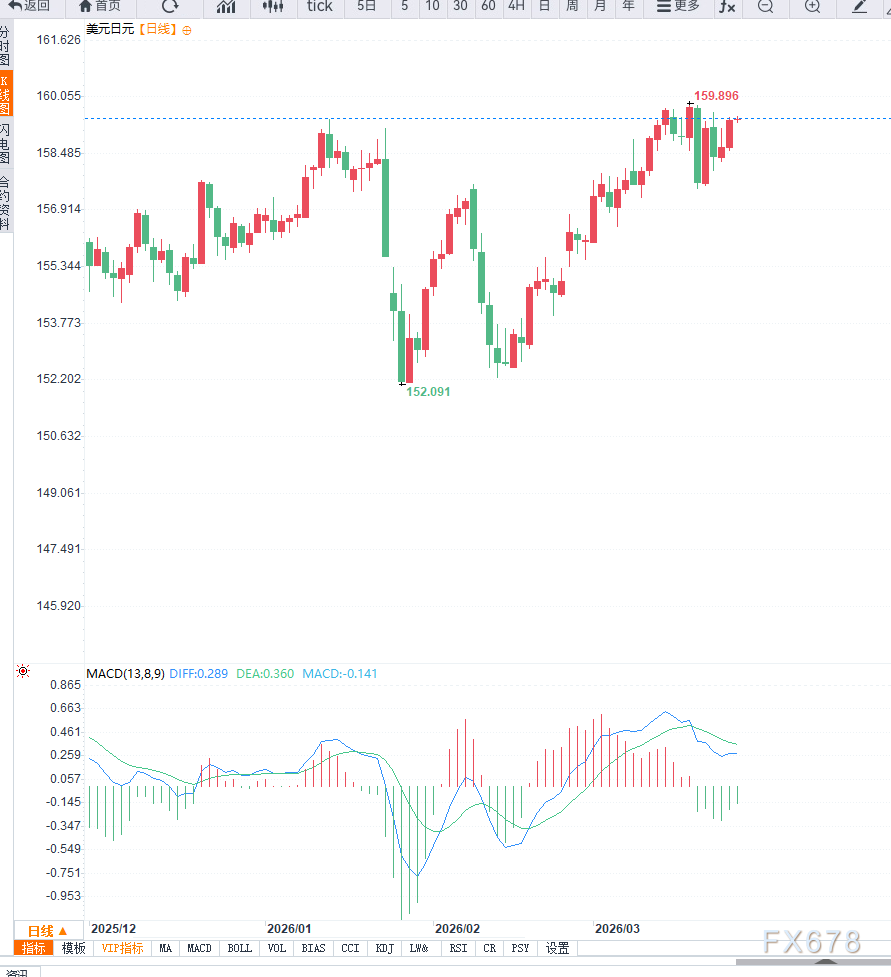Select the line-with-bars chart type icon
This screenshot has width=891, height=977.
click(226, 6)
